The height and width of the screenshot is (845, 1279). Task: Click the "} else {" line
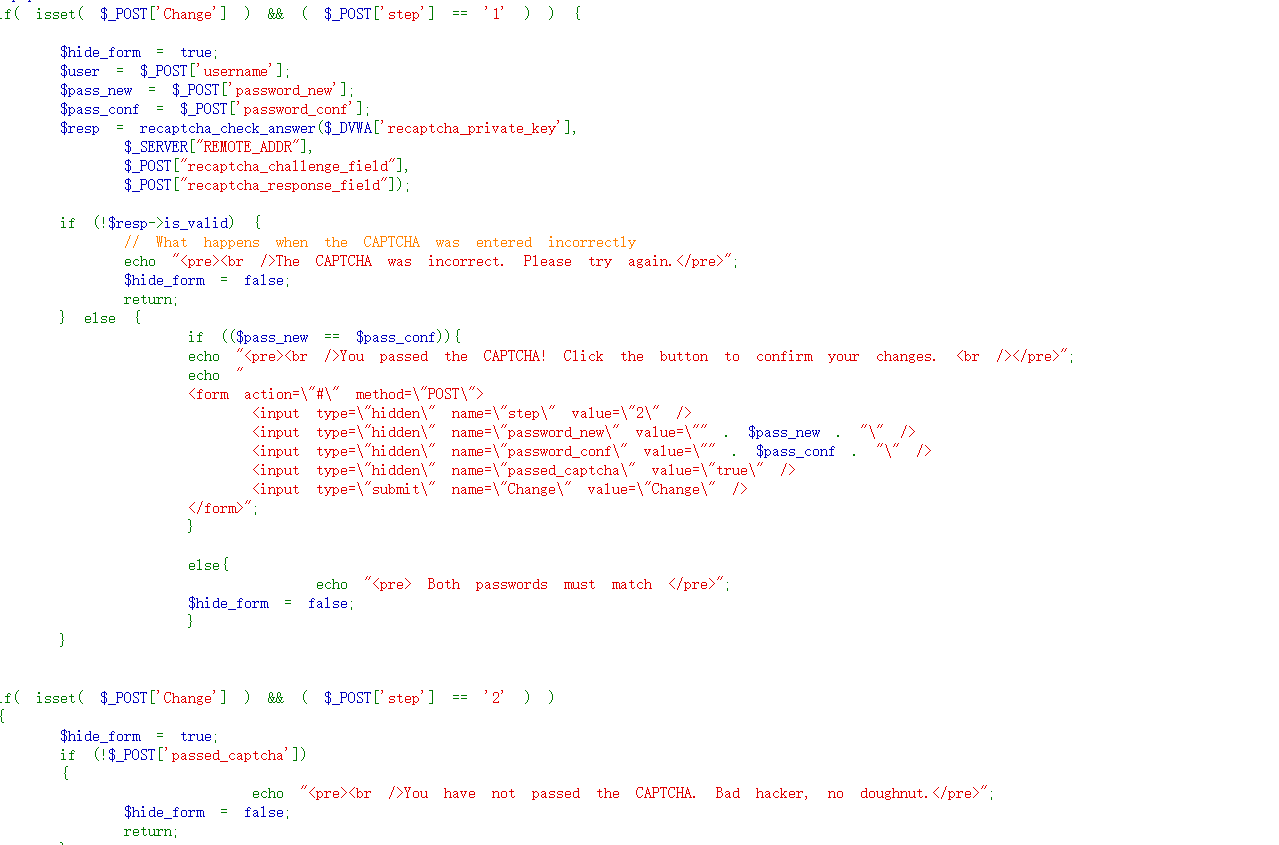click(x=100, y=318)
